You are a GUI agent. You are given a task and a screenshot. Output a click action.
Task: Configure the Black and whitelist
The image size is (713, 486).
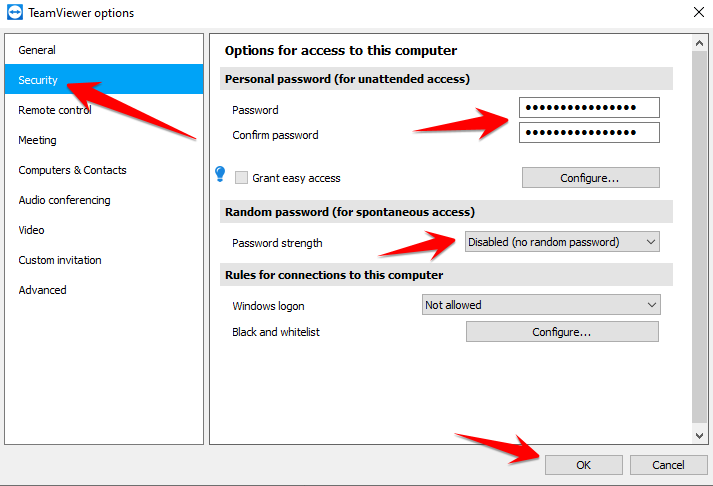[x=562, y=332]
